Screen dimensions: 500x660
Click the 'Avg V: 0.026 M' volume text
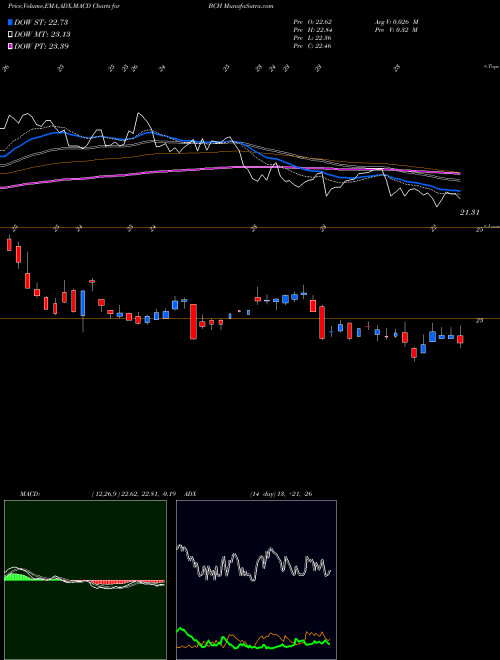click(x=396, y=21)
